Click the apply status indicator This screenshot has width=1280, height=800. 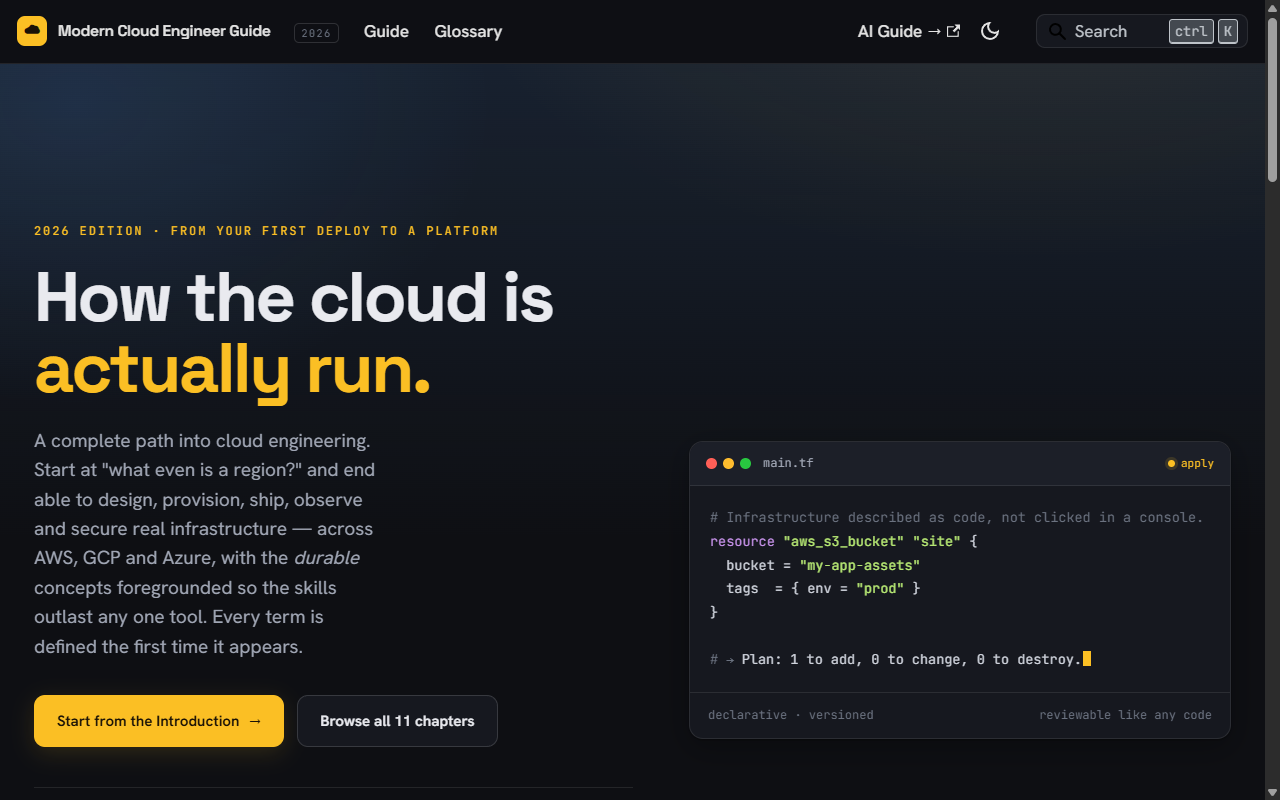click(1190, 463)
